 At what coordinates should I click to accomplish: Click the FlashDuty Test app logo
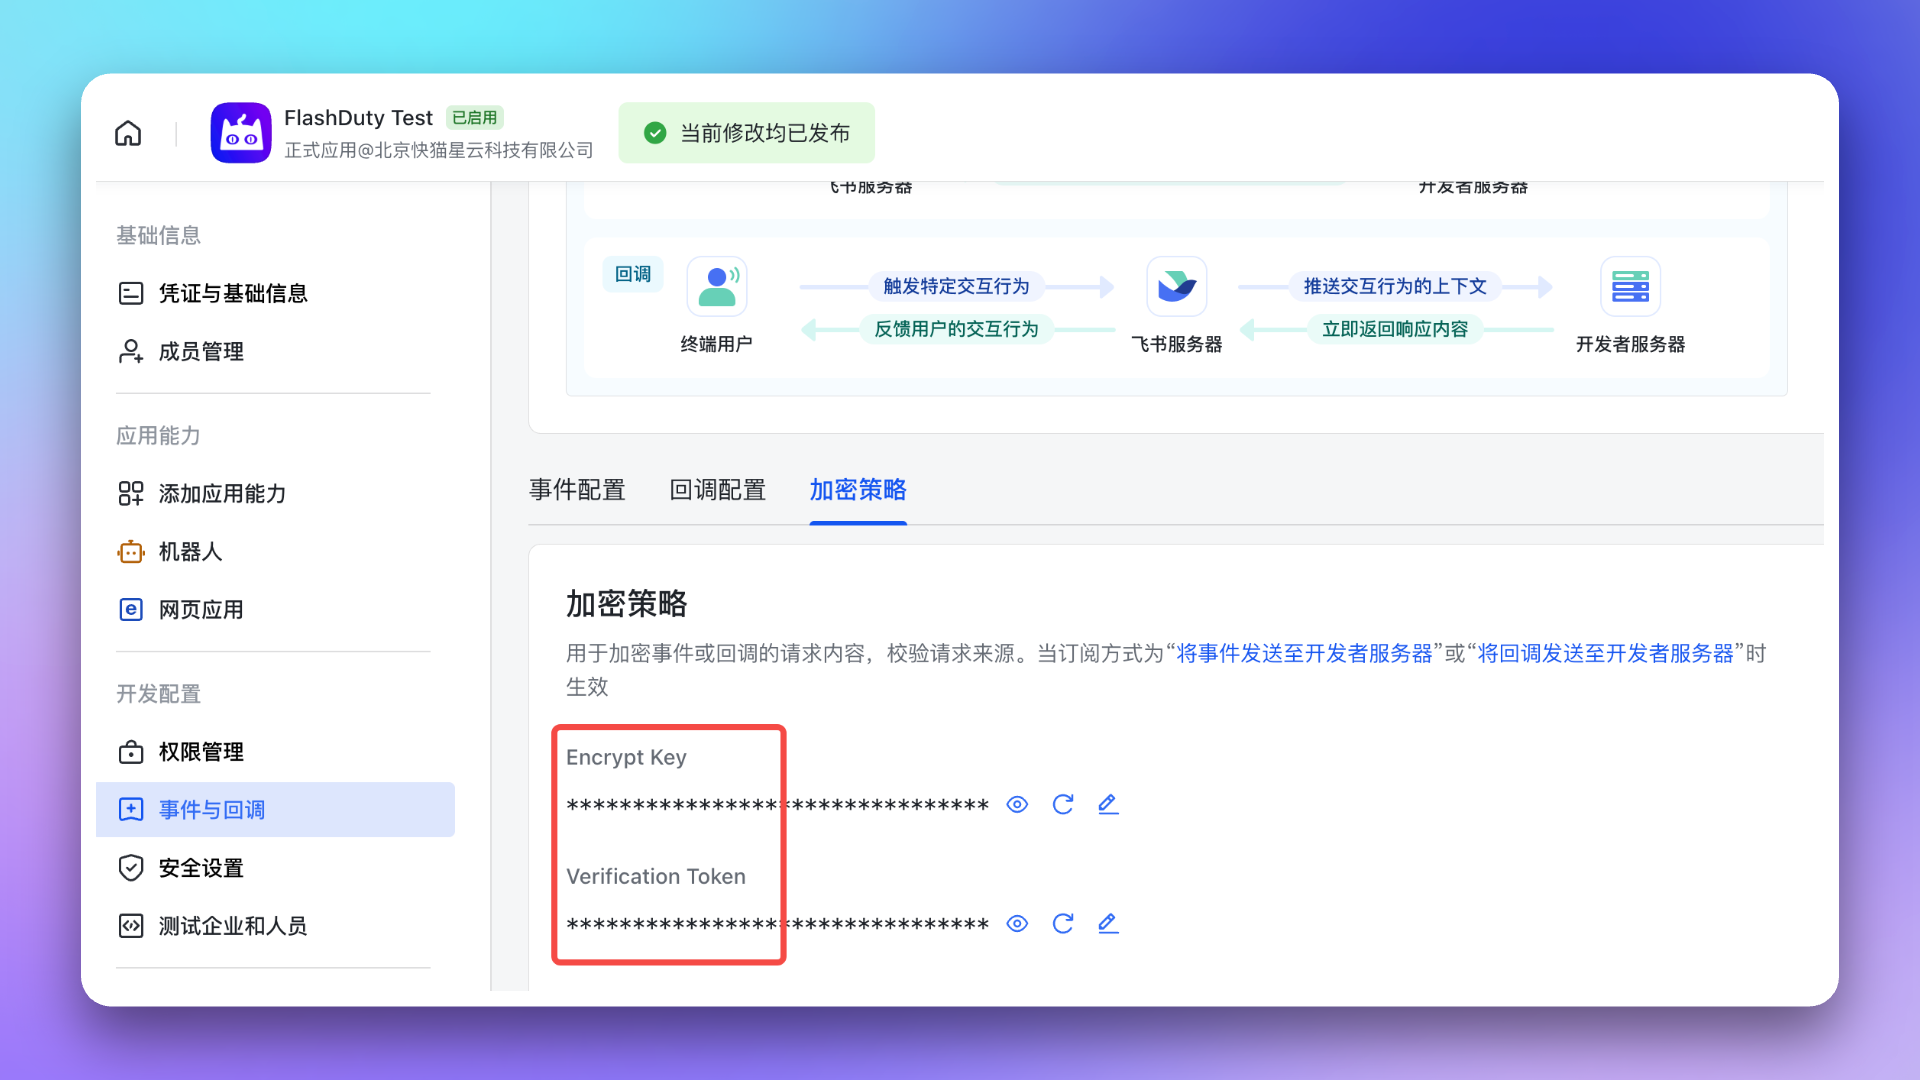241,133
